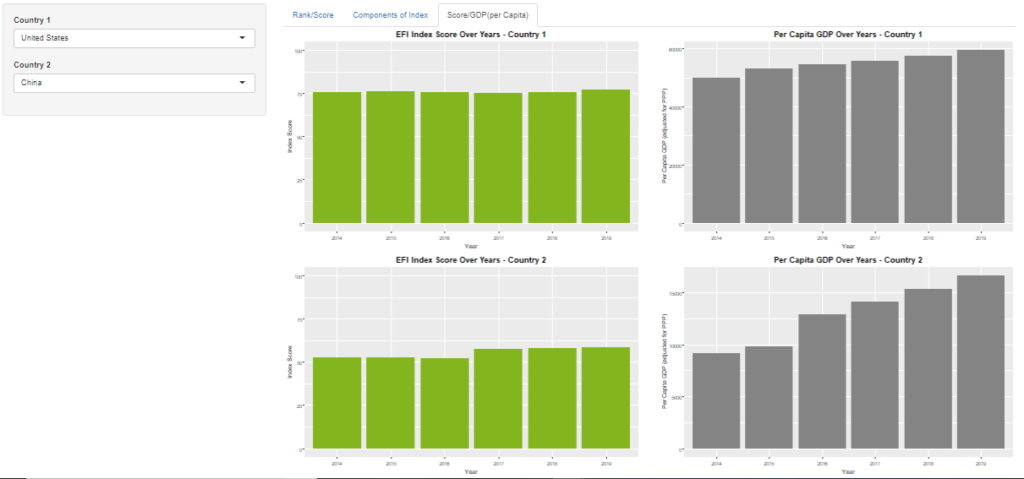This screenshot has width=1024, height=479.
Task: Select 2018 green bar in Country 2 EFI chart
Action: coord(552,398)
